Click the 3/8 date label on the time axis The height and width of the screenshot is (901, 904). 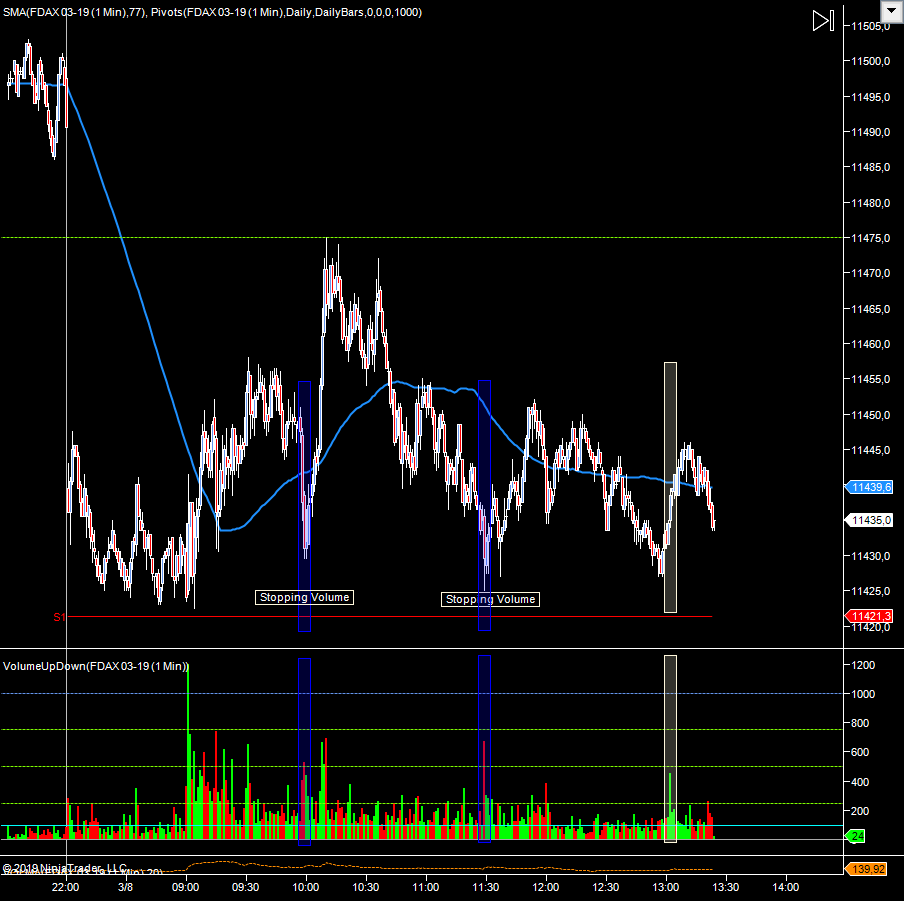[x=126, y=886]
